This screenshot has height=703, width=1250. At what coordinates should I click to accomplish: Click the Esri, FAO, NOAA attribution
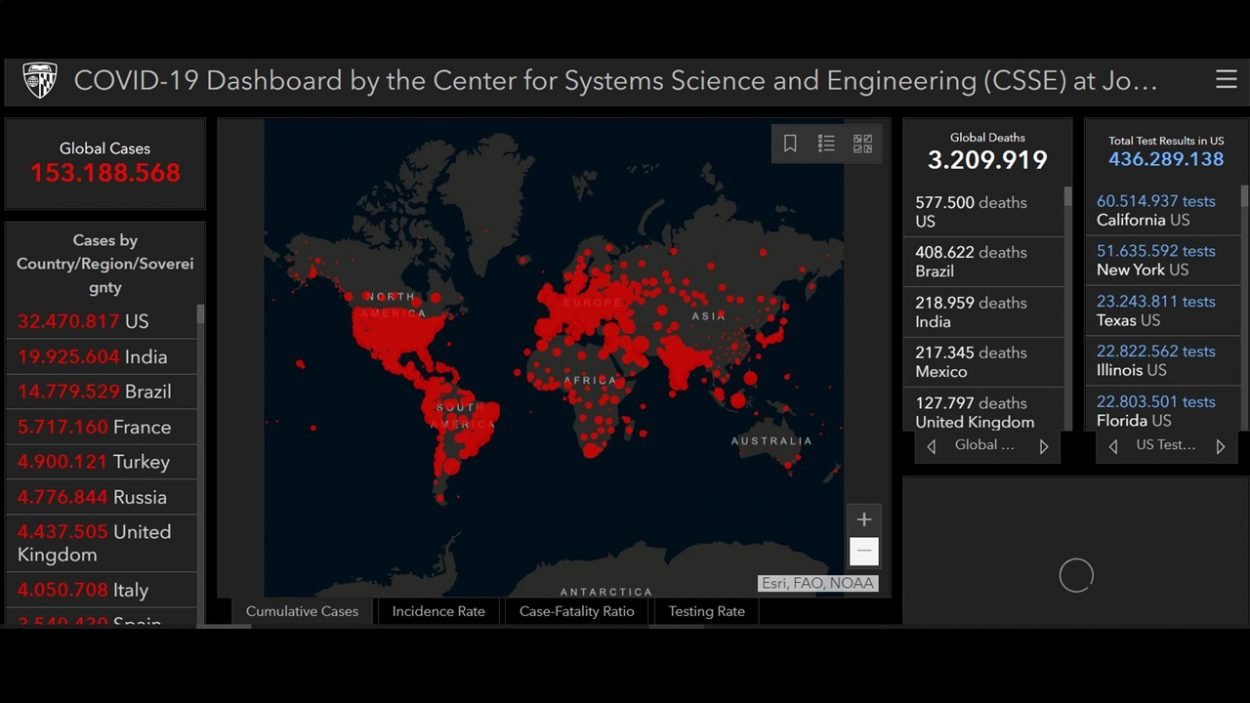click(x=817, y=583)
